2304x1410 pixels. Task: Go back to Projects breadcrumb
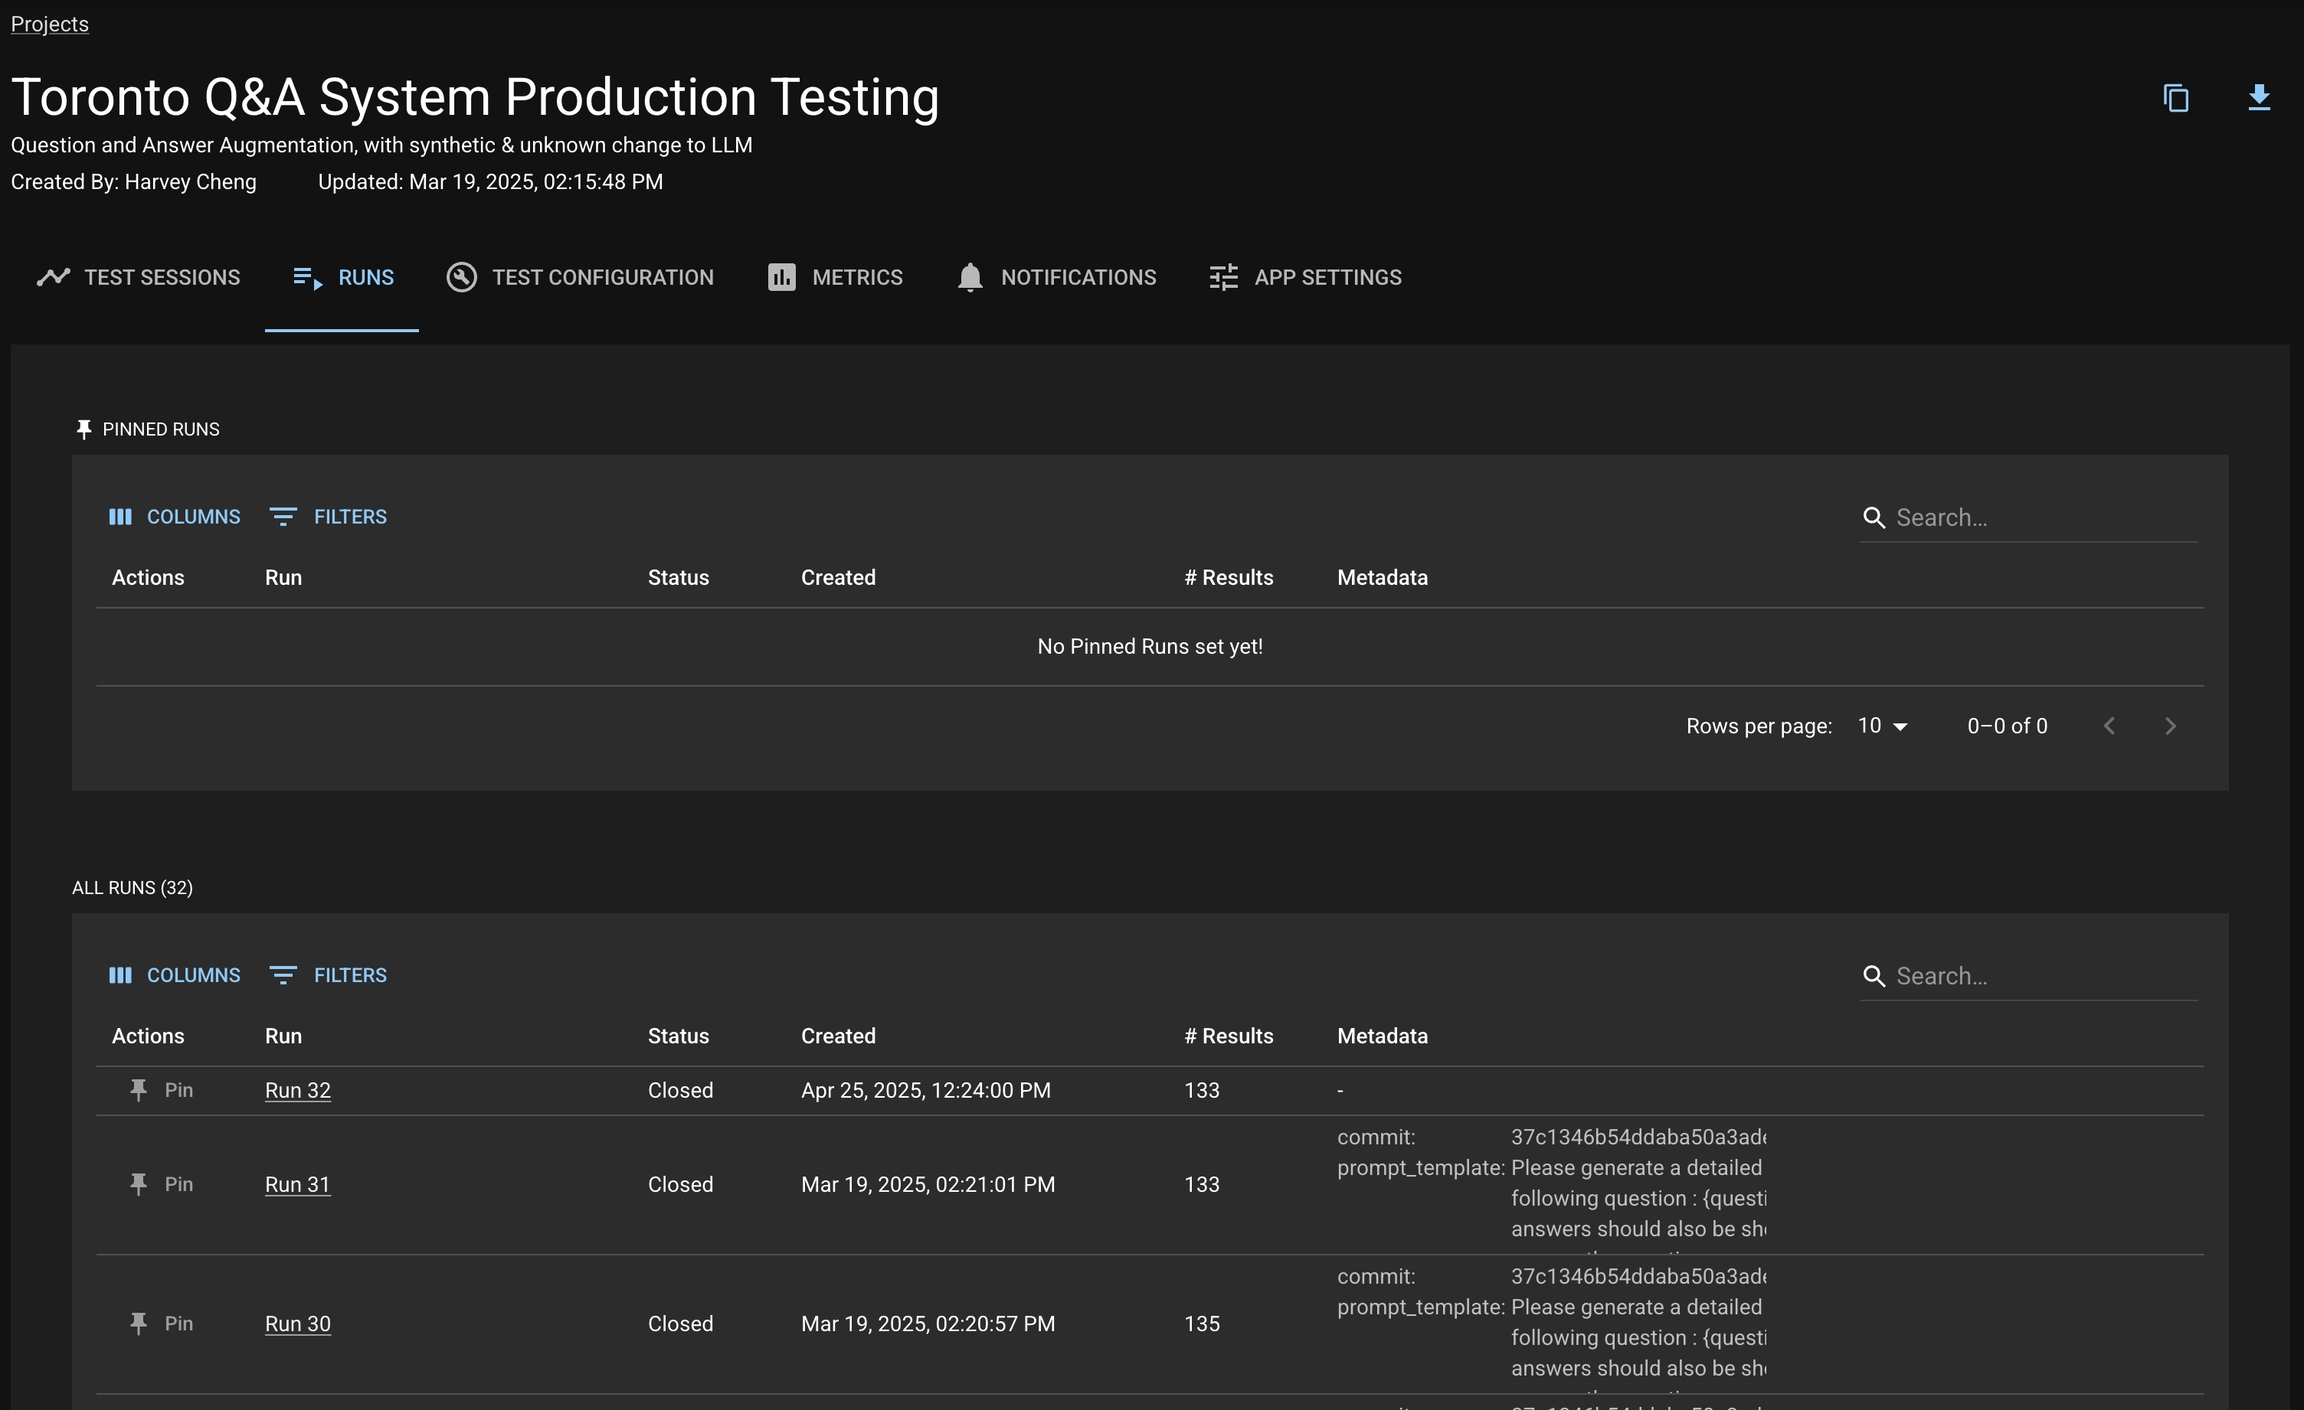coord(49,24)
